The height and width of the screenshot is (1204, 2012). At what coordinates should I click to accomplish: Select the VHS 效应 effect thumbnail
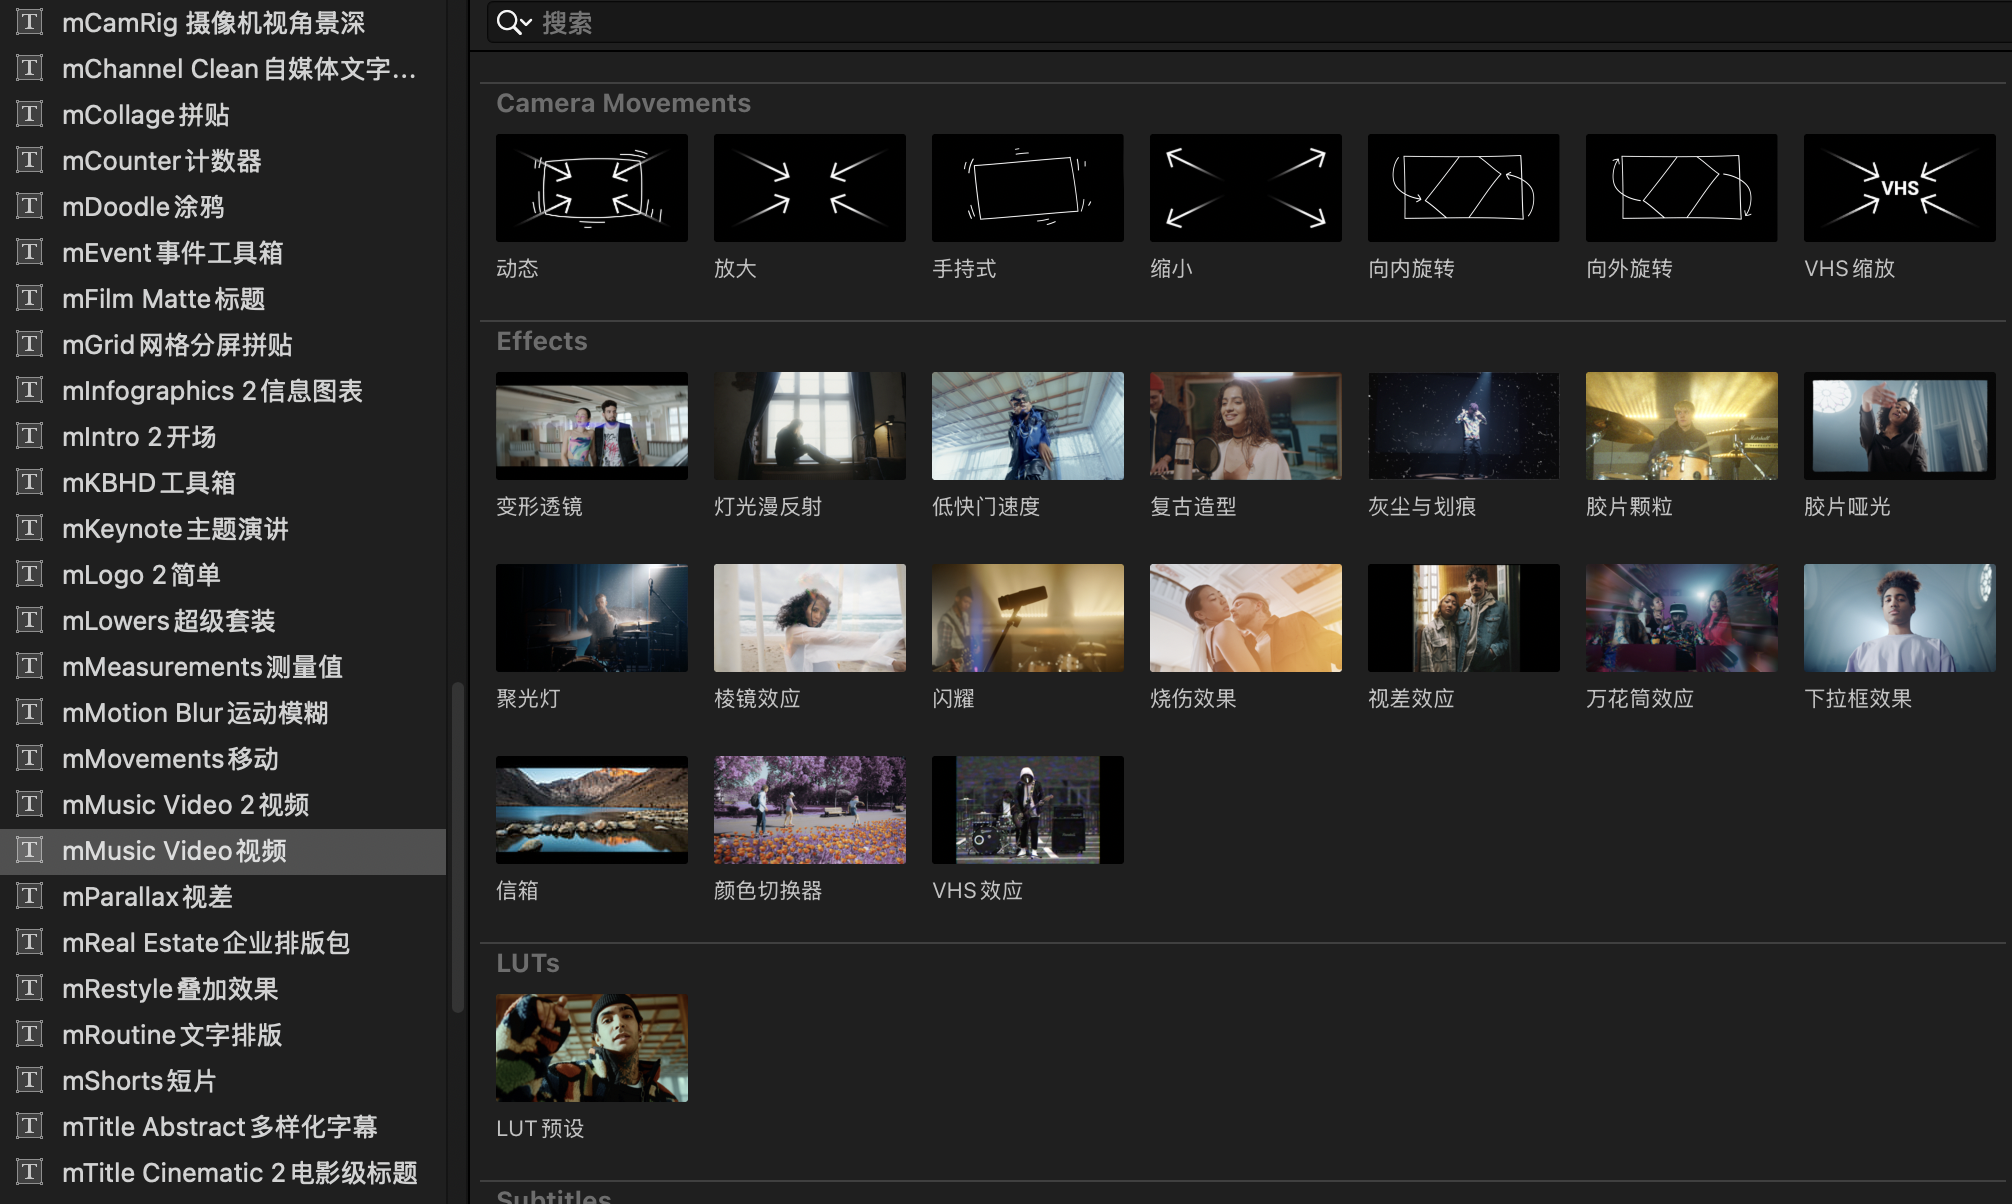tap(1028, 810)
